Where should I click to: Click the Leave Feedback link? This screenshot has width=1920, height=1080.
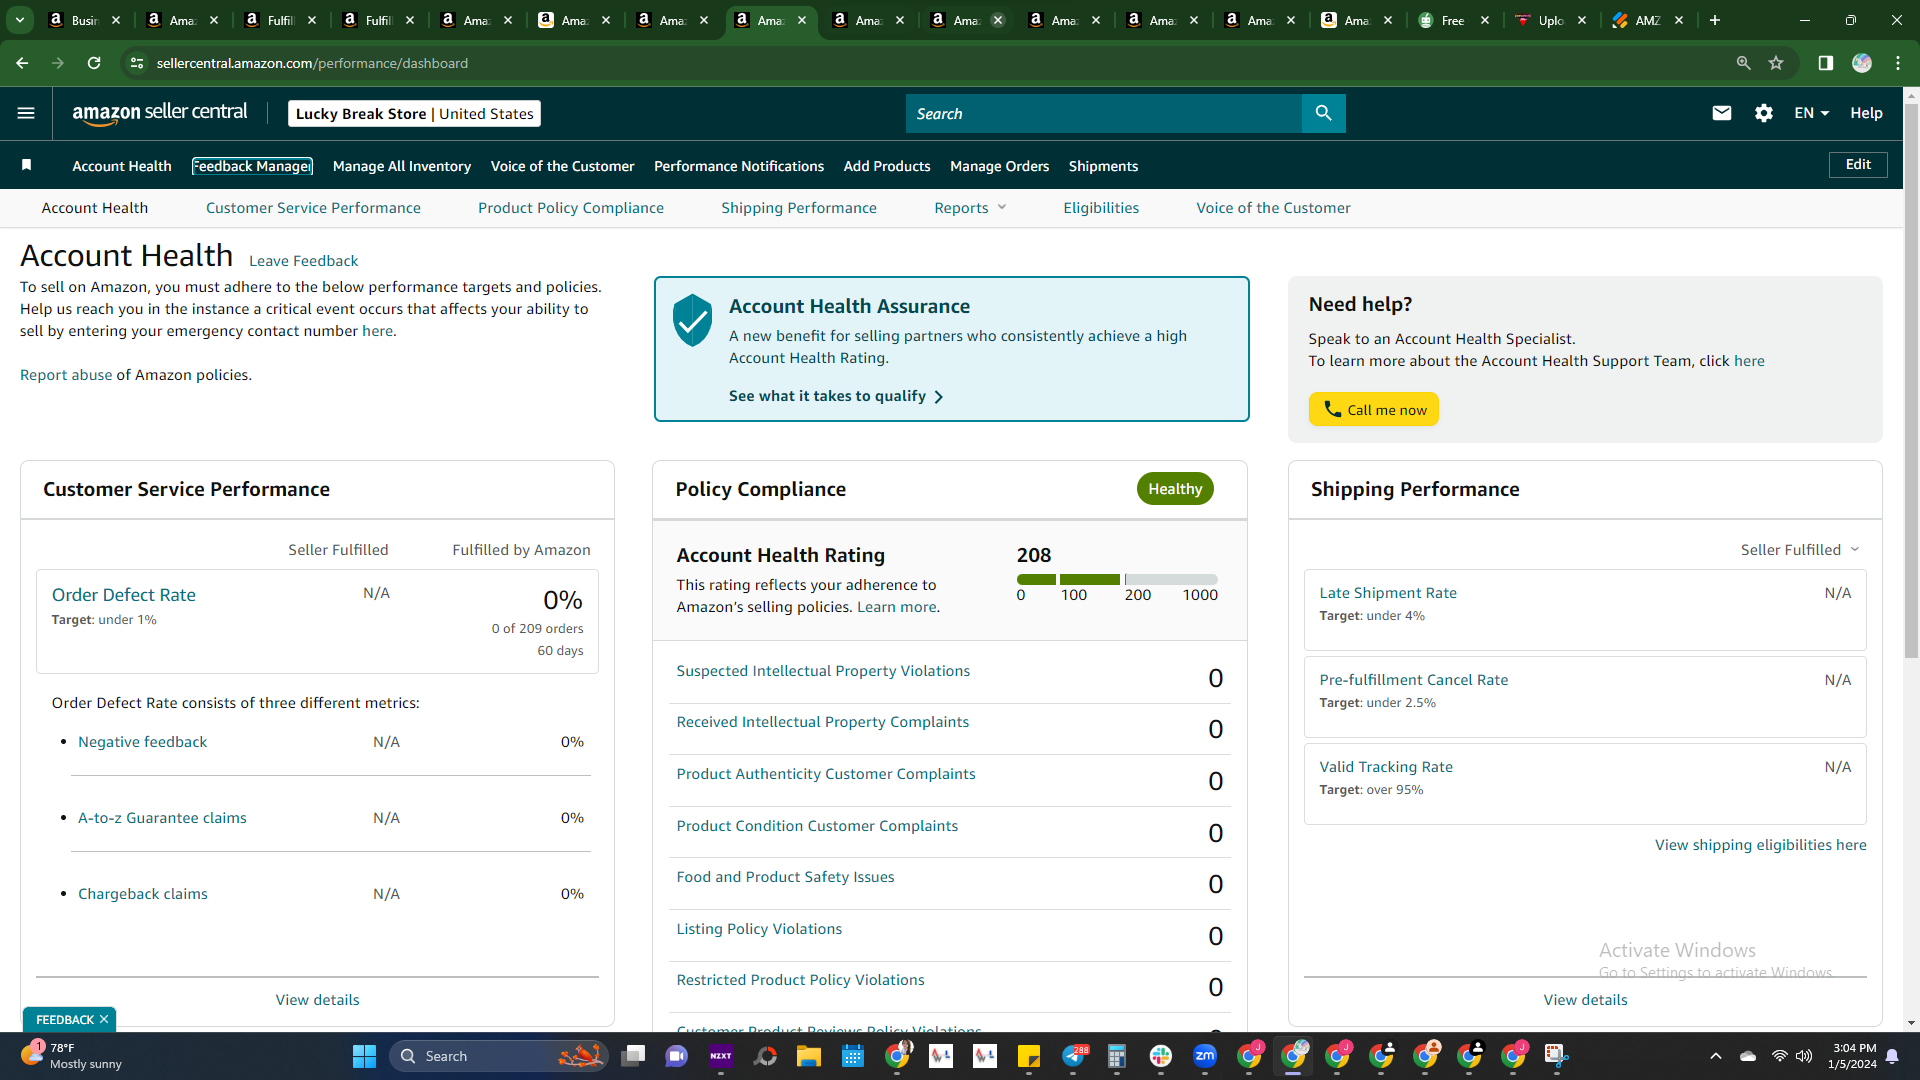pos(303,261)
